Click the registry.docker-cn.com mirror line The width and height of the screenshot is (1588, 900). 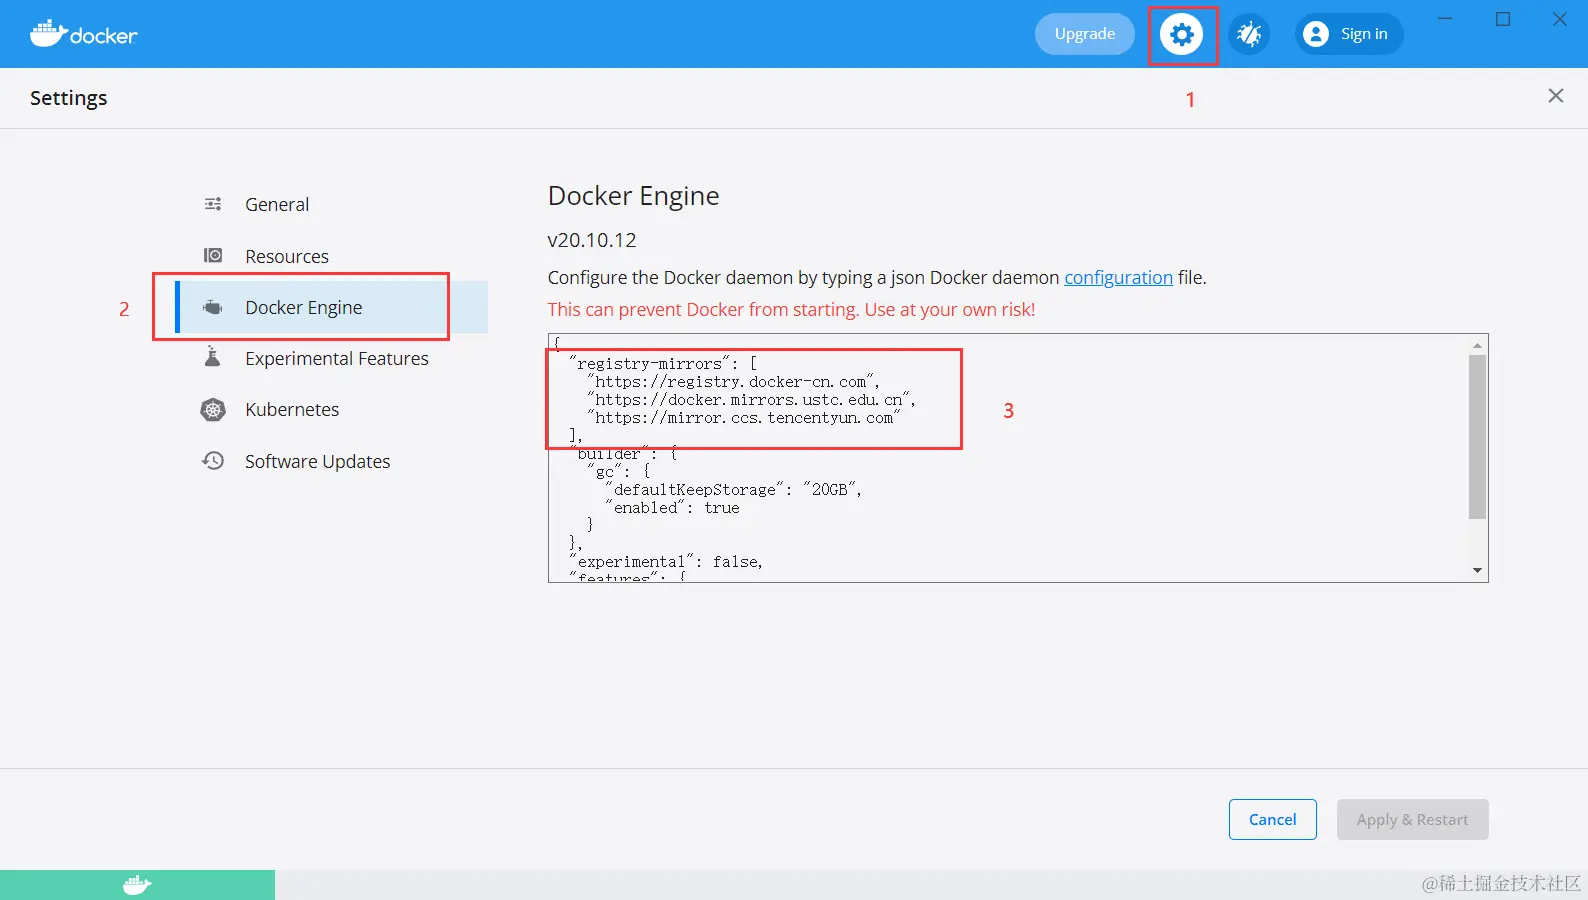click(734, 382)
